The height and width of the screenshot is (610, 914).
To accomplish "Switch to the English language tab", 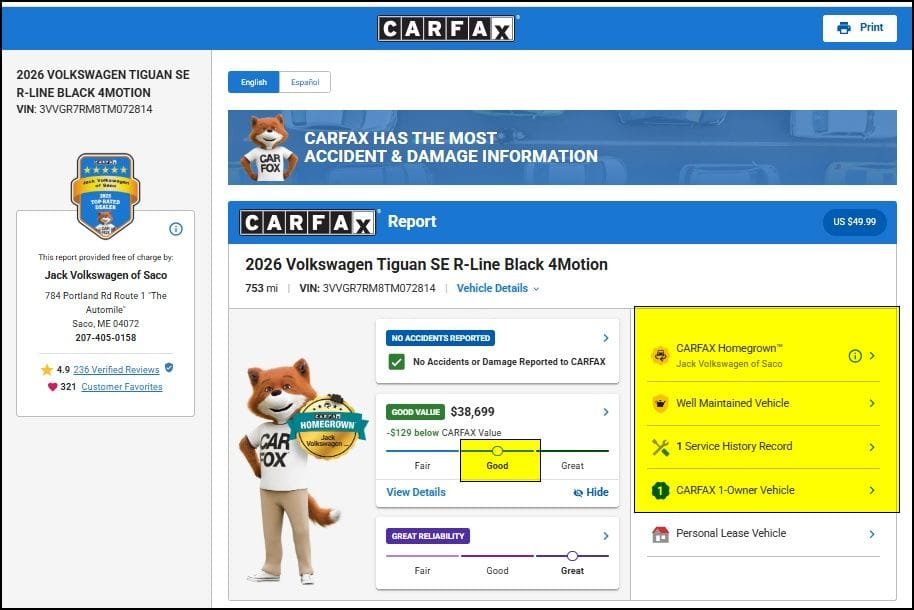I will point(254,82).
